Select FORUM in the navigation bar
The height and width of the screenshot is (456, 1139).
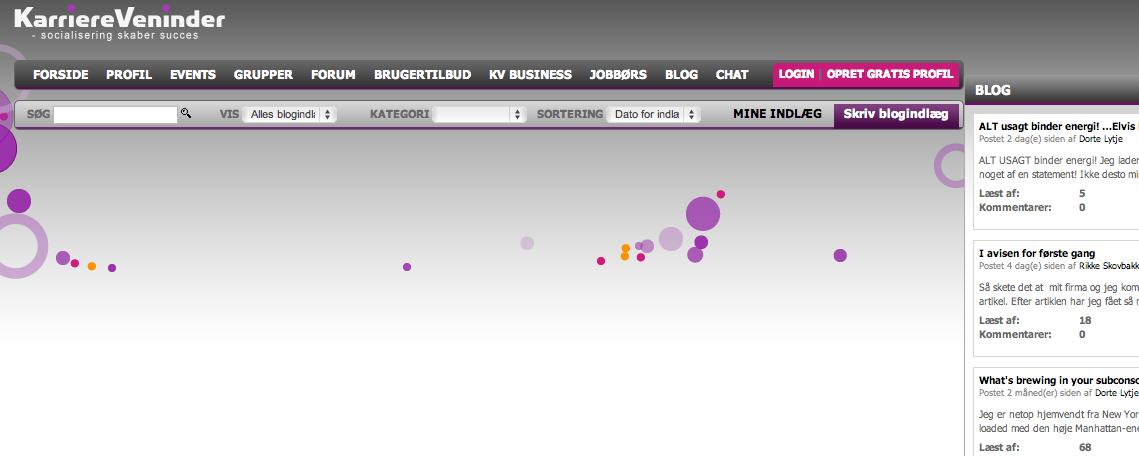[333, 75]
